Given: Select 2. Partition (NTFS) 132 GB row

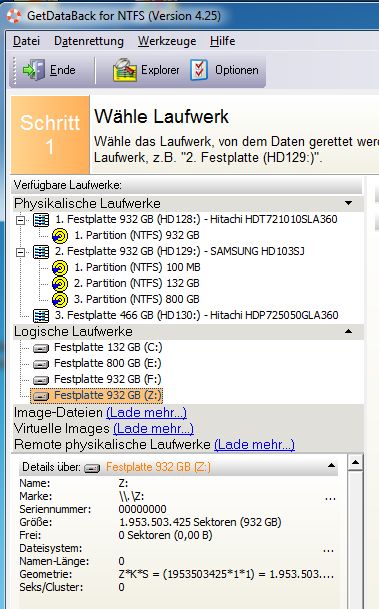Looking at the screenshot, I should 137,283.
